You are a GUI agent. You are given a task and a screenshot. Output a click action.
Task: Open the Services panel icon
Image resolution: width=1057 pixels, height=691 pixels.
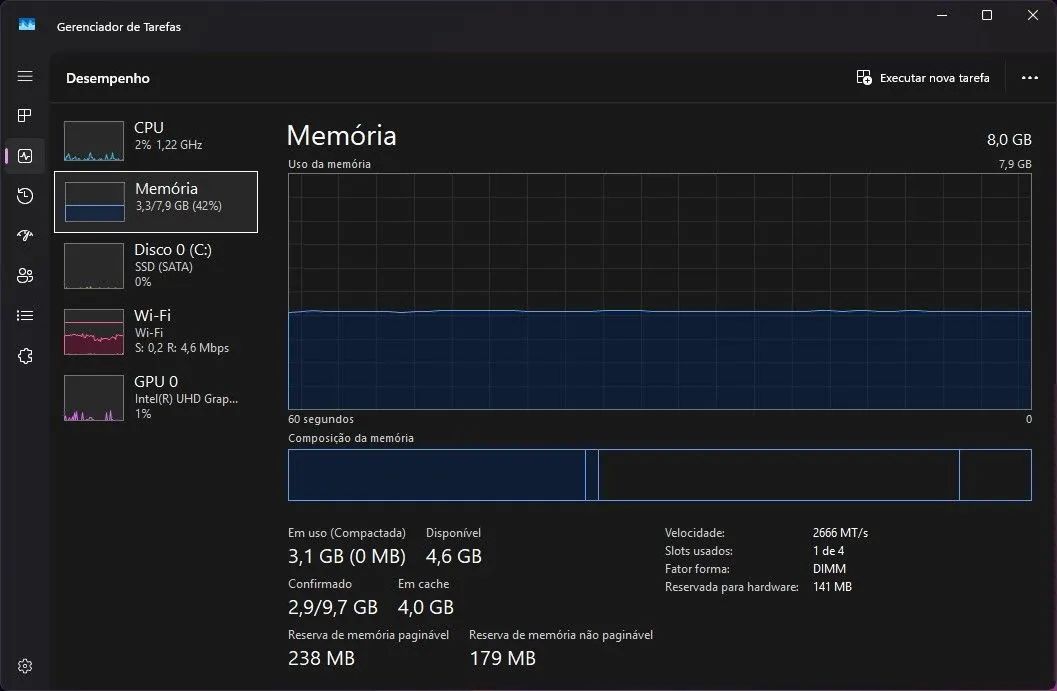pos(24,355)
